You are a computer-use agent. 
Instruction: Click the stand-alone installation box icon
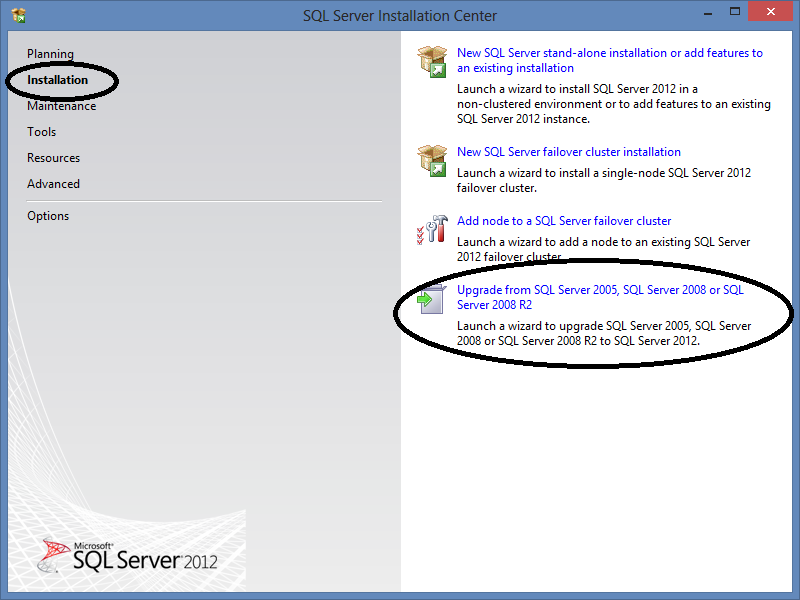click(x=432, y=61)
